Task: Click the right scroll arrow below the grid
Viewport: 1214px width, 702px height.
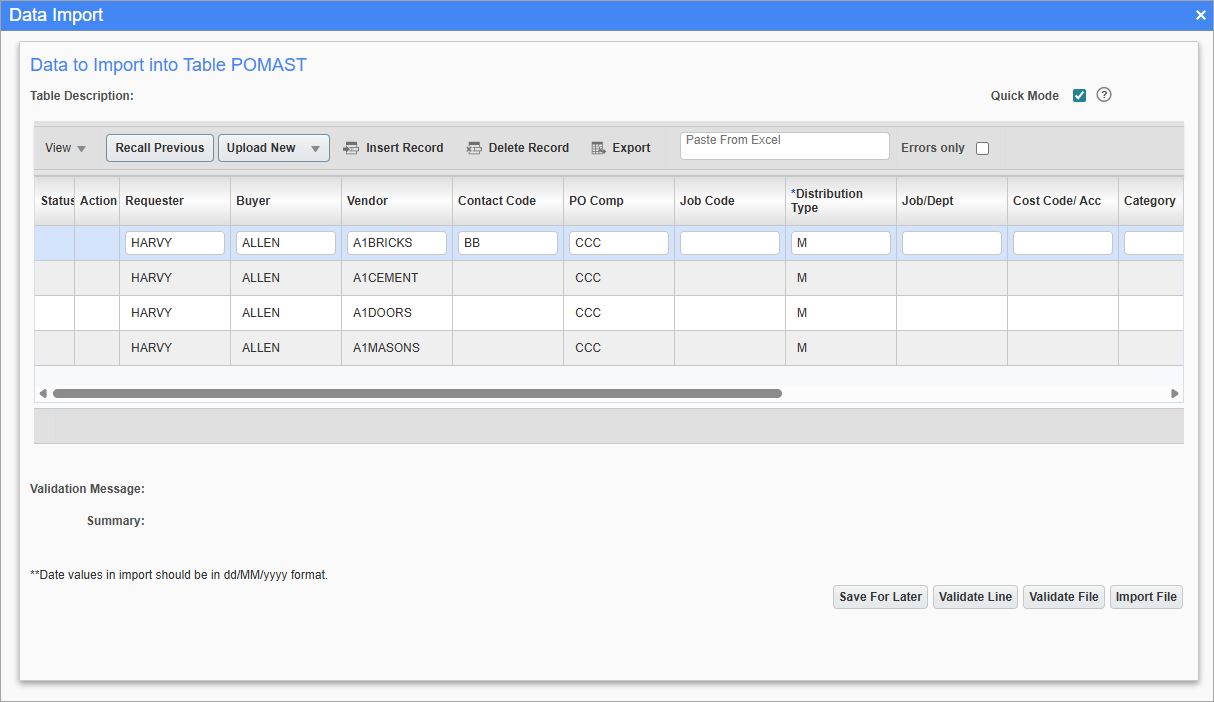Action: pyautogui.click(x=1174, y=393)
